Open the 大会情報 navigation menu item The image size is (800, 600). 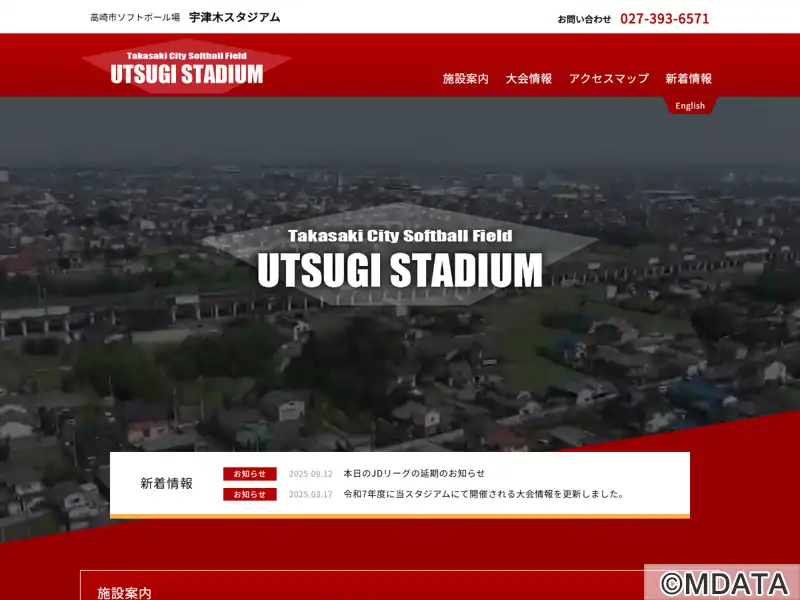tap(529, 79)
